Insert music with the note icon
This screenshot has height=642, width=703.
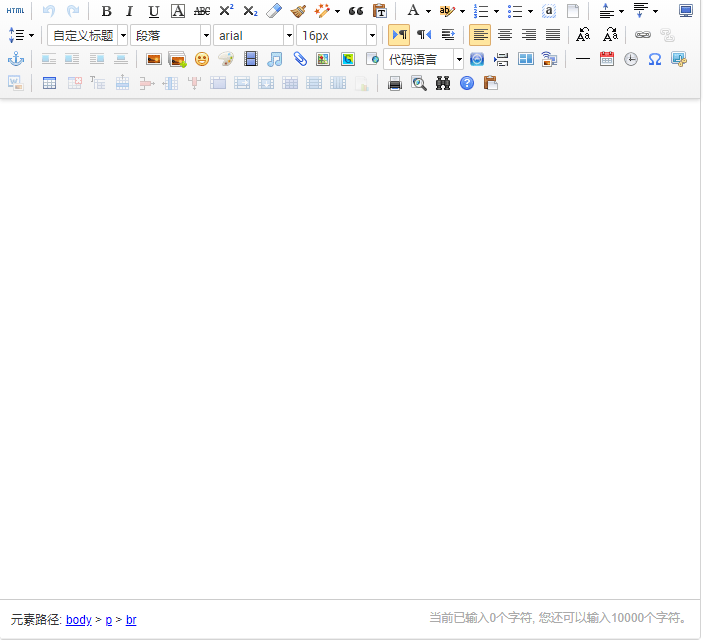click(x=275, y=59)
